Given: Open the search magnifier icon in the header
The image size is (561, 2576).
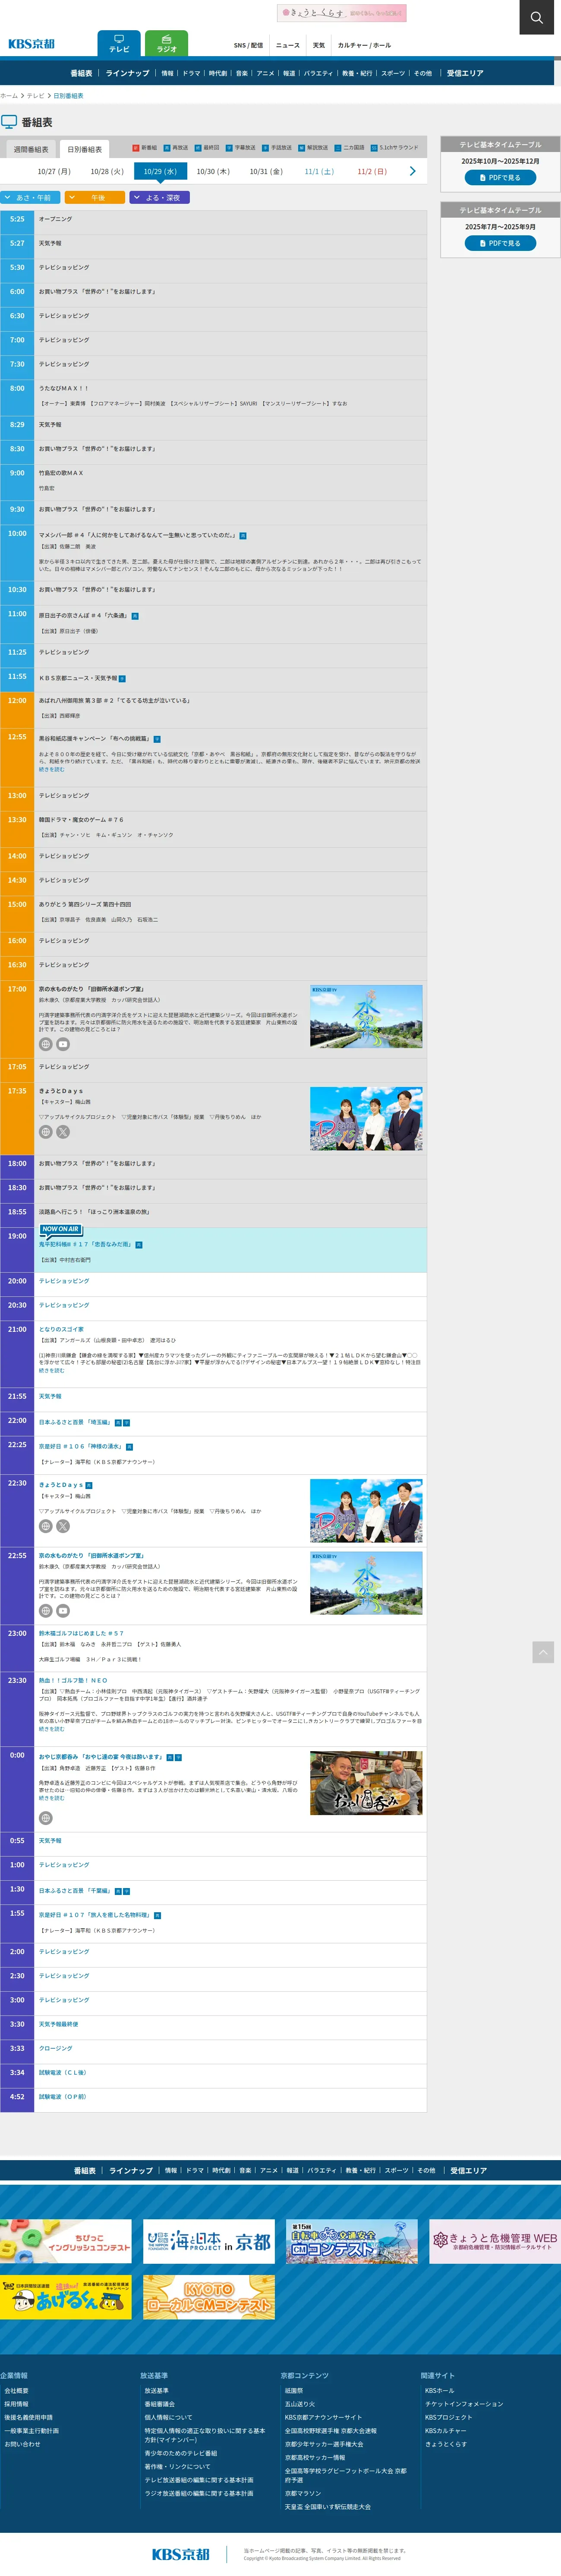Looking at the screenshot, I should [536, 17].
